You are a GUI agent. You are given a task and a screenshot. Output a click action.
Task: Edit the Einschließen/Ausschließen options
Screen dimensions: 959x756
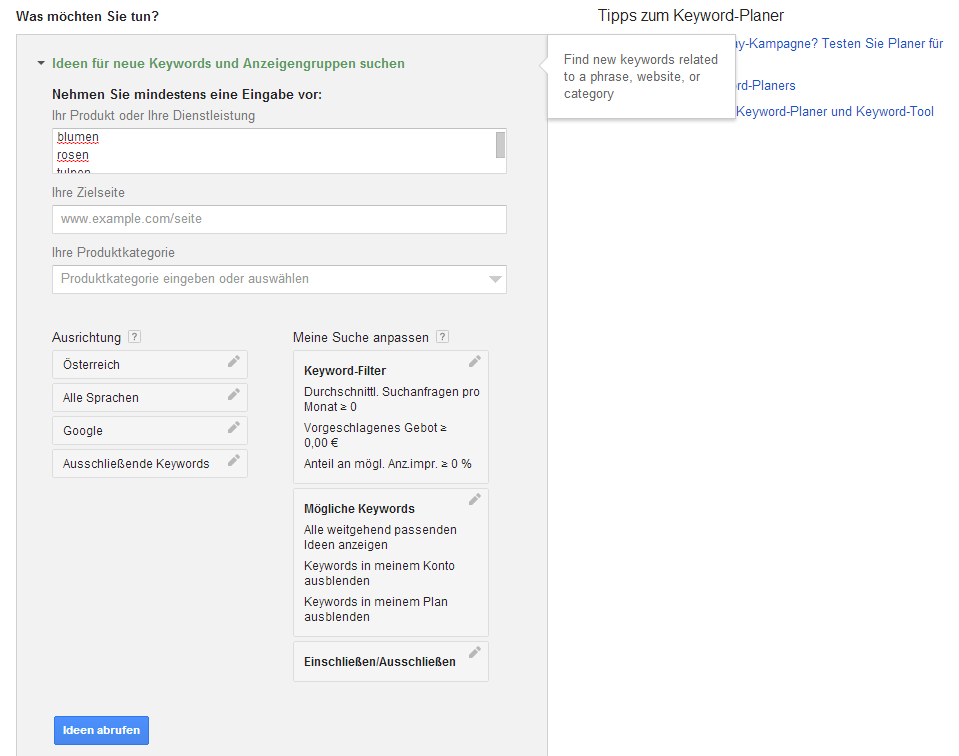tap(475, 653)
